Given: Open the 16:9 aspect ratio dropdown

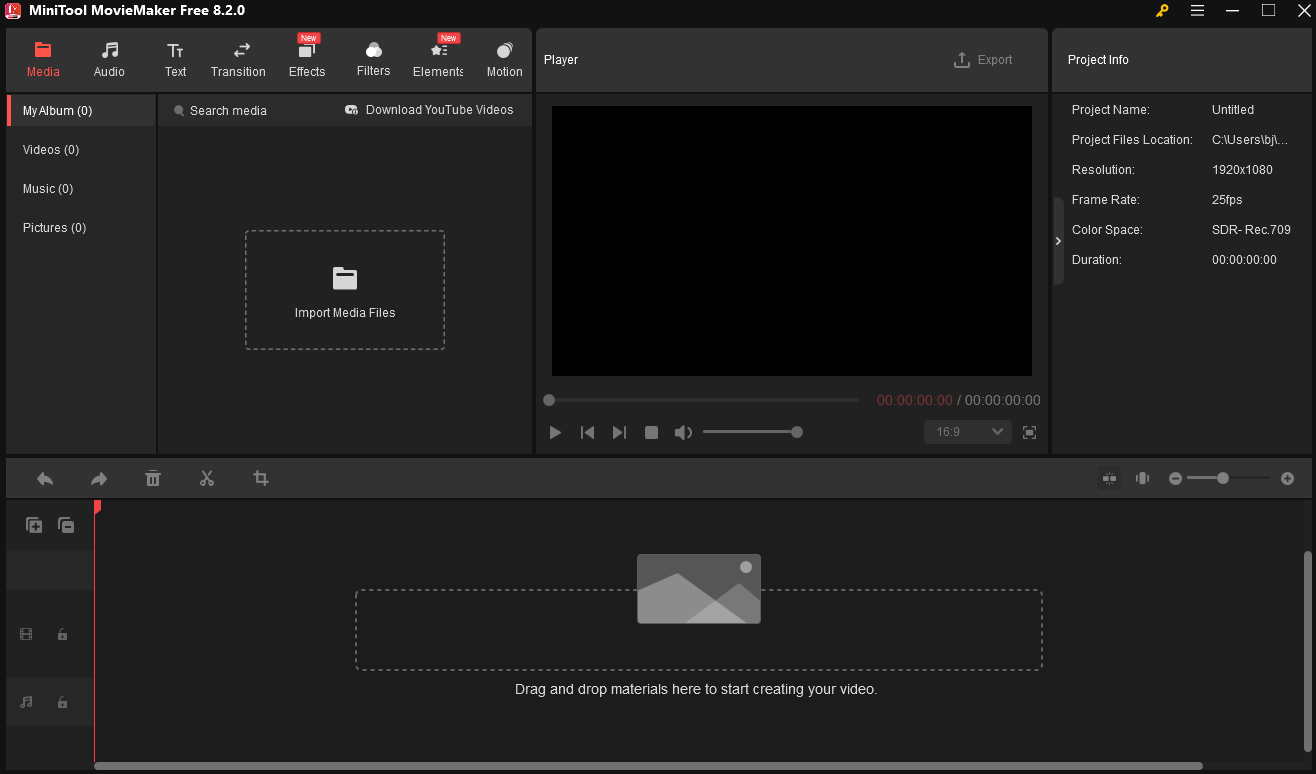Looking at the screenshot, I should click(968, 432).
